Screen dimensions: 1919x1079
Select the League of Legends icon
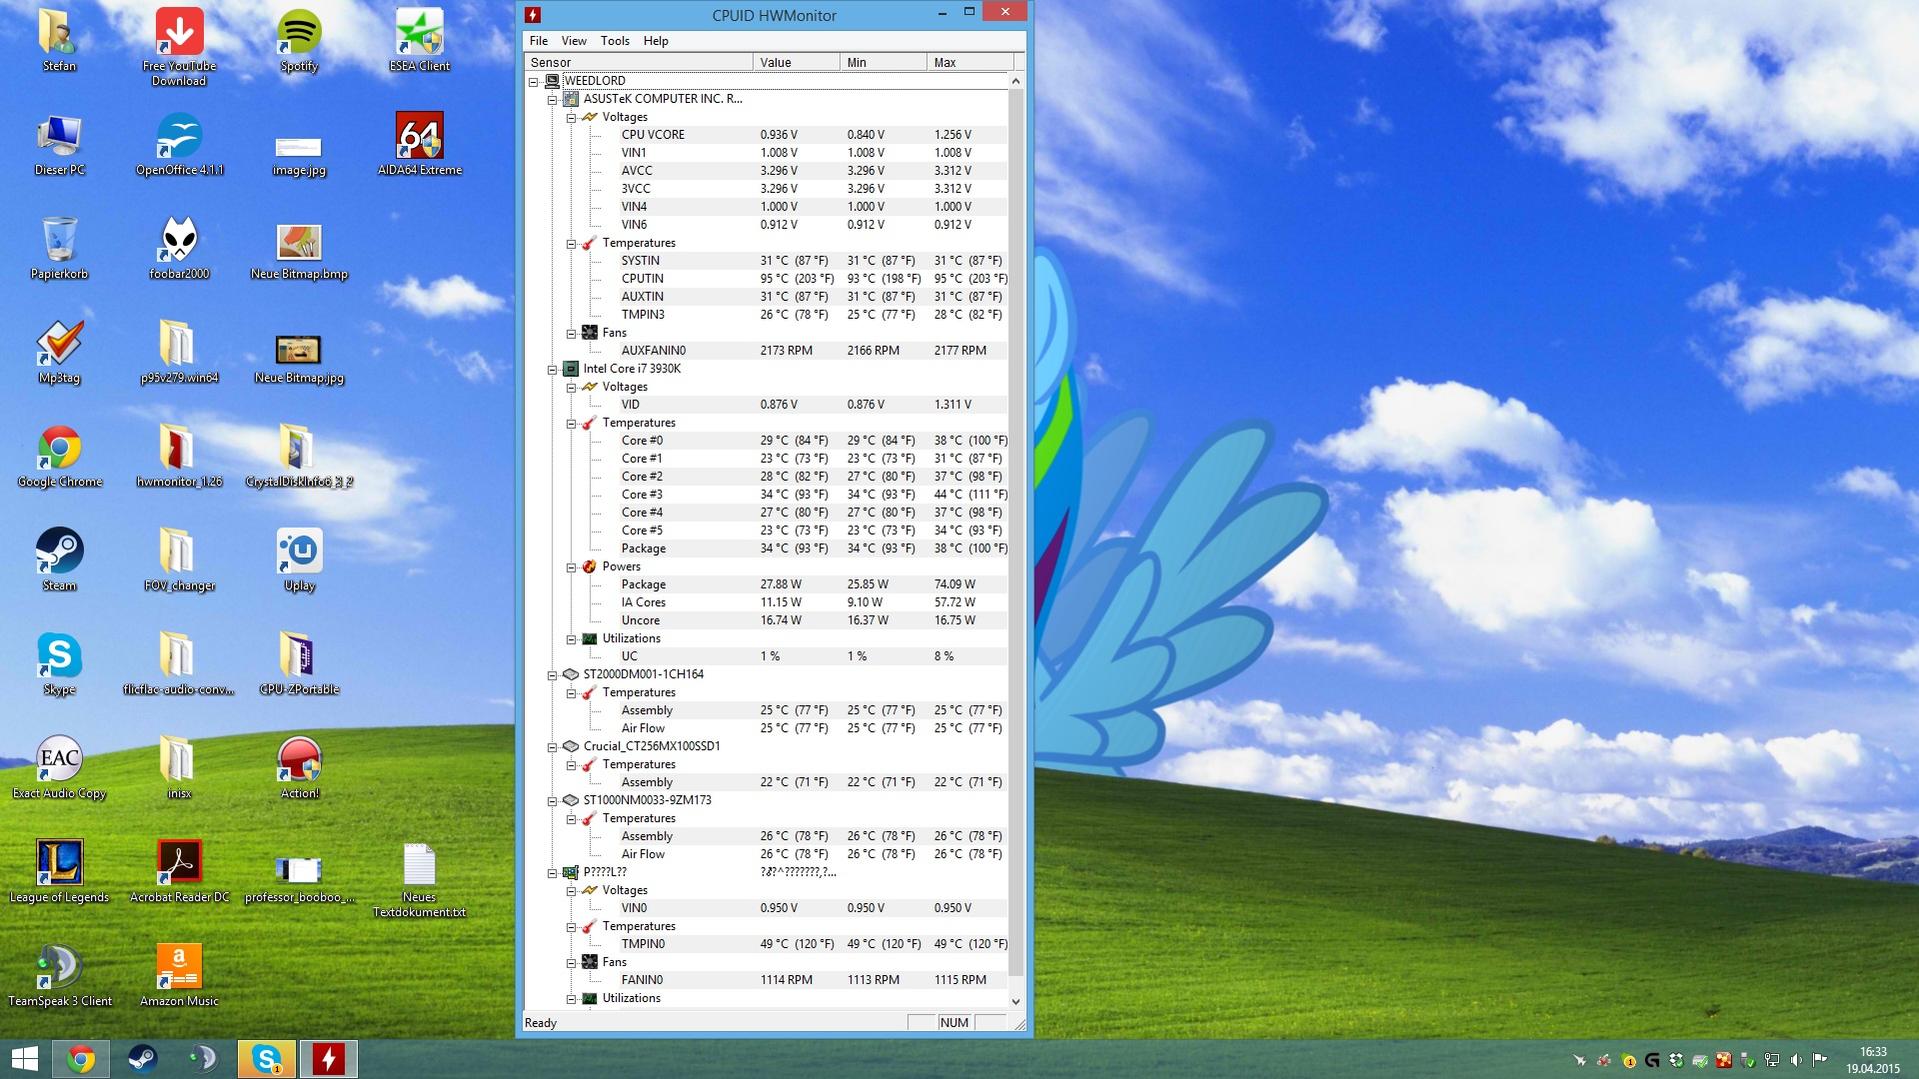(59, 873)
